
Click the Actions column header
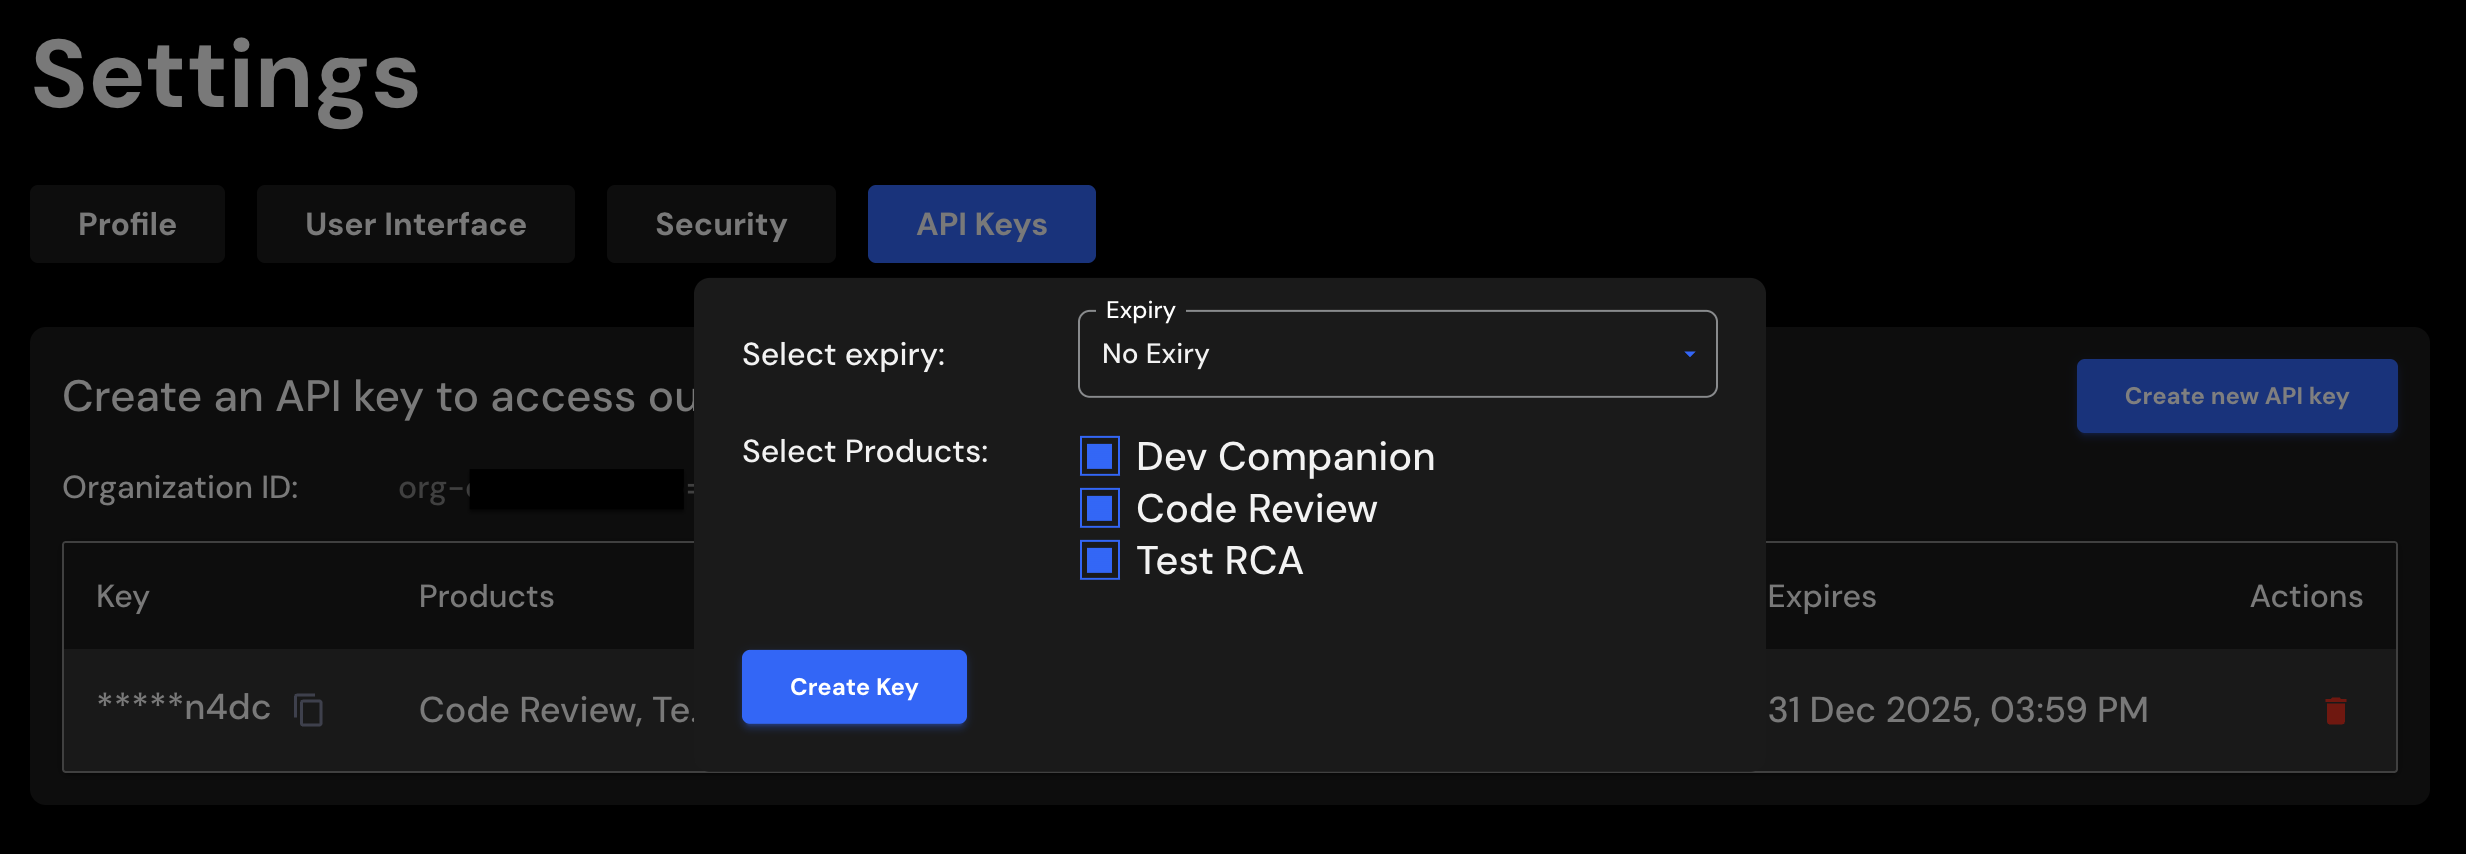pyautogui.click(x=2307, y=596)
